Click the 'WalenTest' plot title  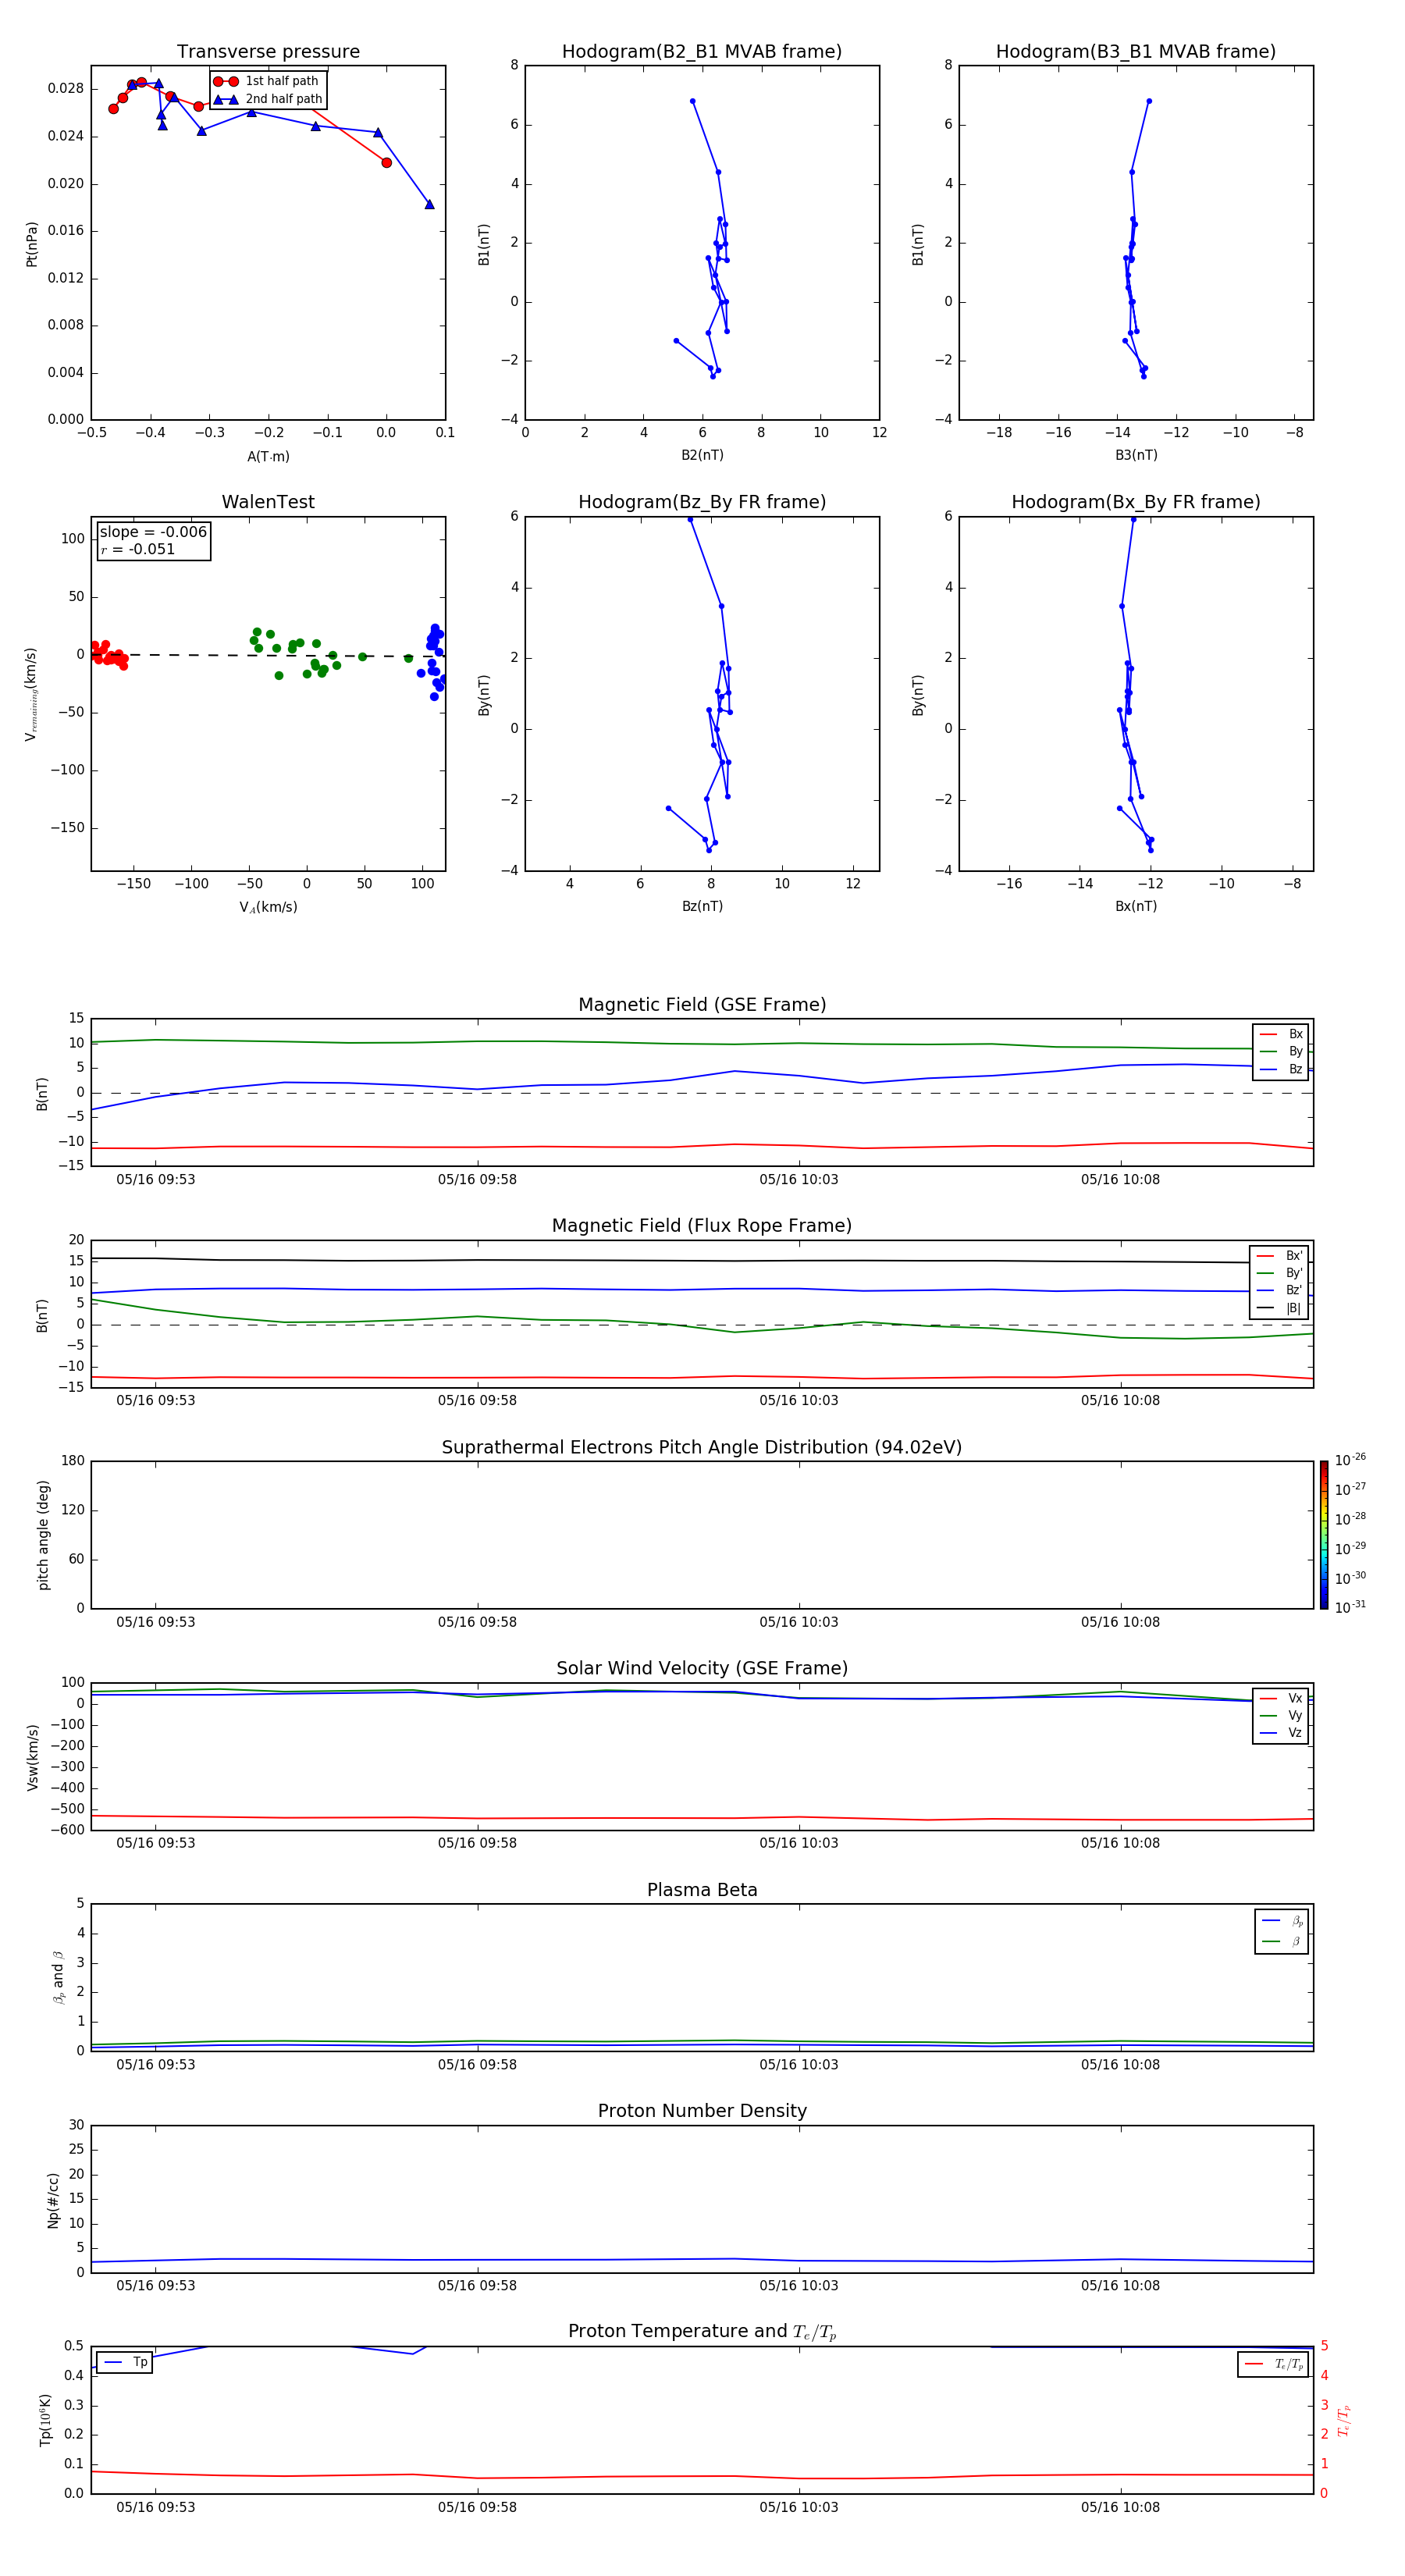click(268, 502)
